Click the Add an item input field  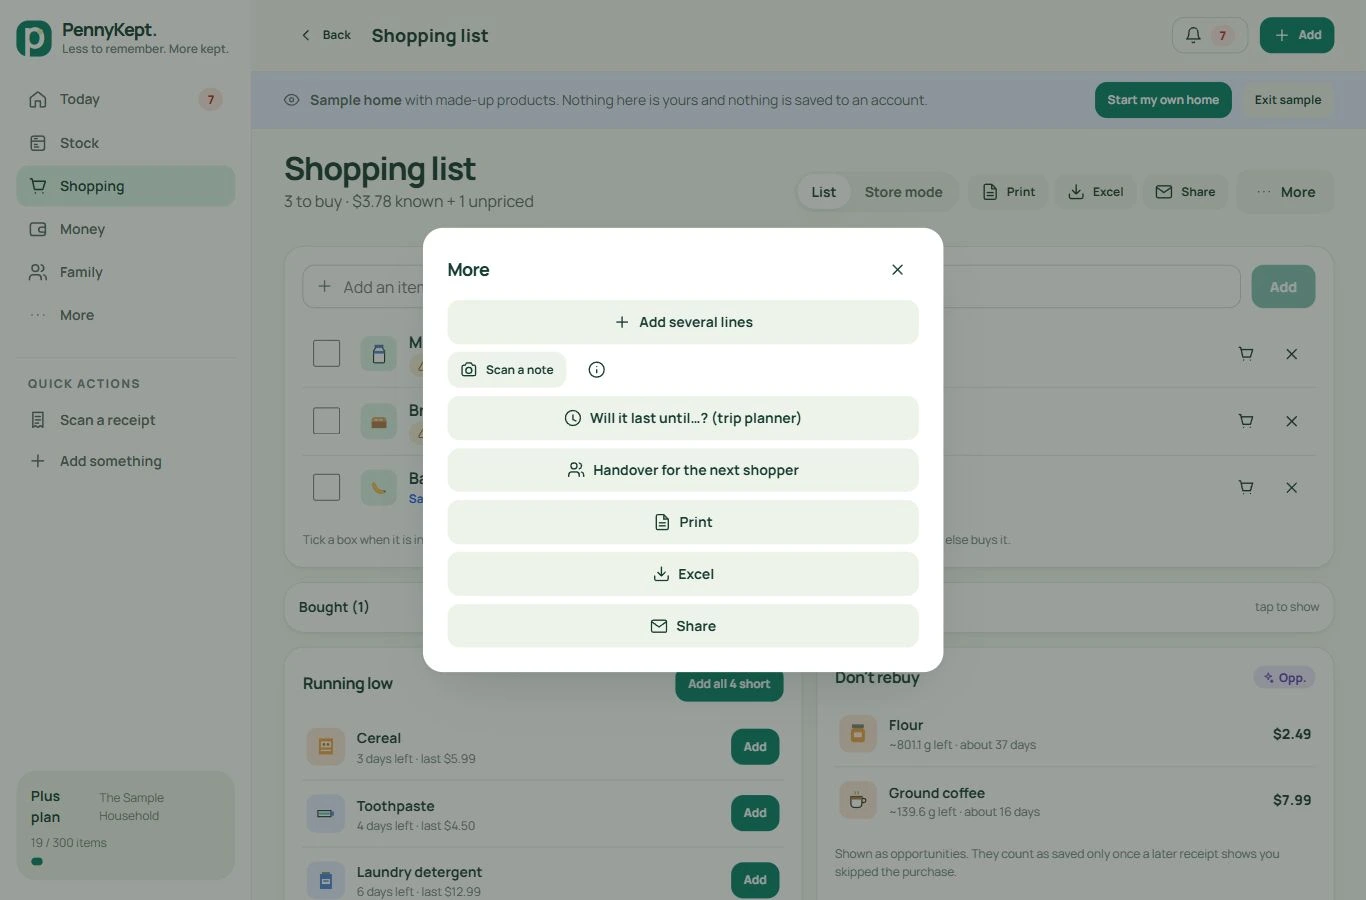tap(771, 287)
